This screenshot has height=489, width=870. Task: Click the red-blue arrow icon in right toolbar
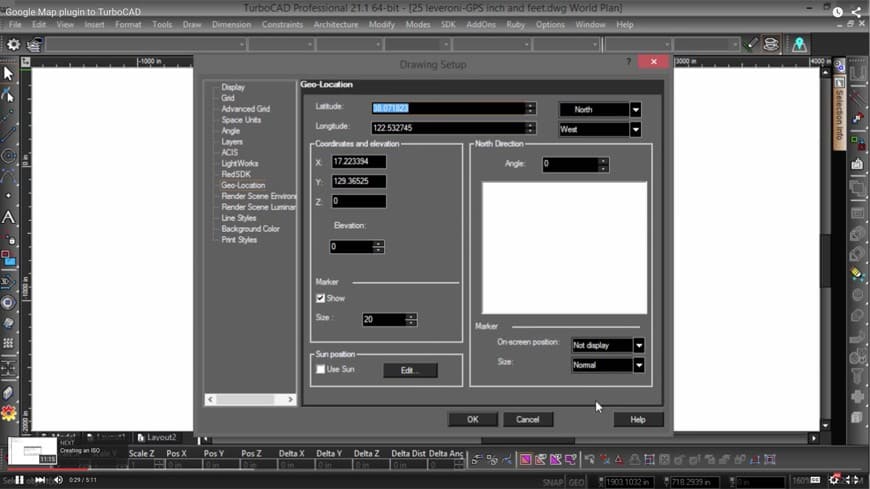[x=857, y=118]
